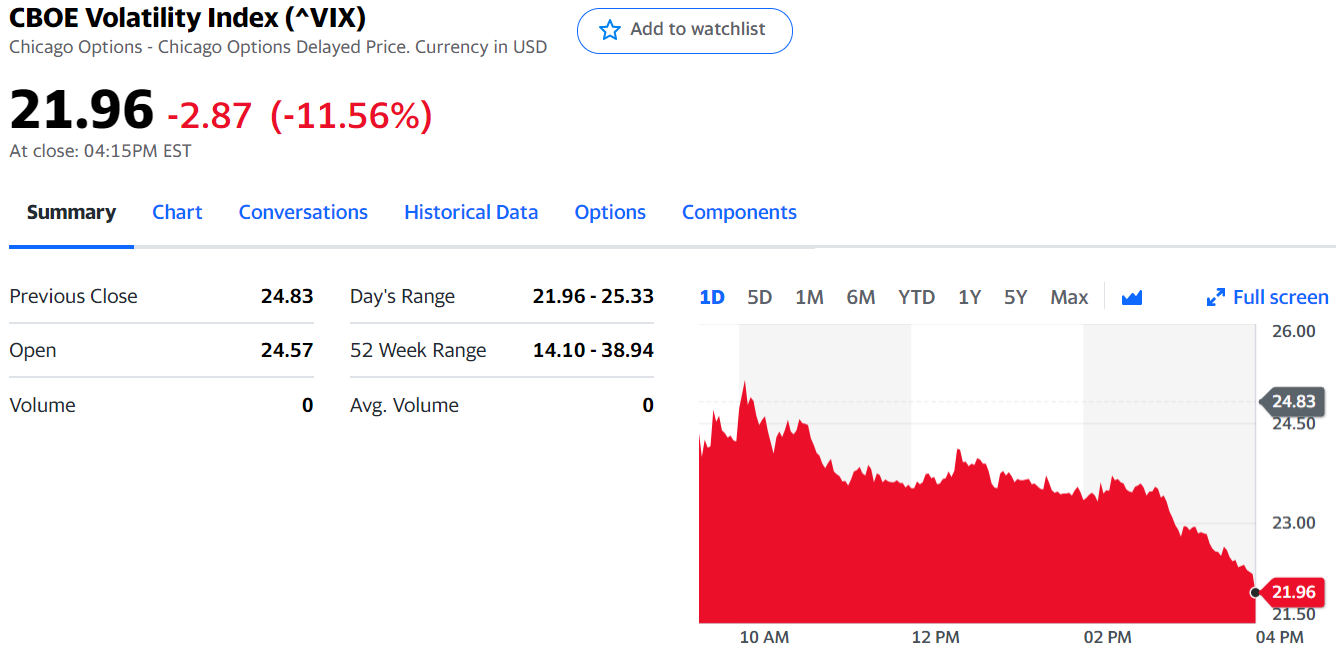Click the At close: 04:15PM EST text
1336x650 pixels.
click(100, 151)
